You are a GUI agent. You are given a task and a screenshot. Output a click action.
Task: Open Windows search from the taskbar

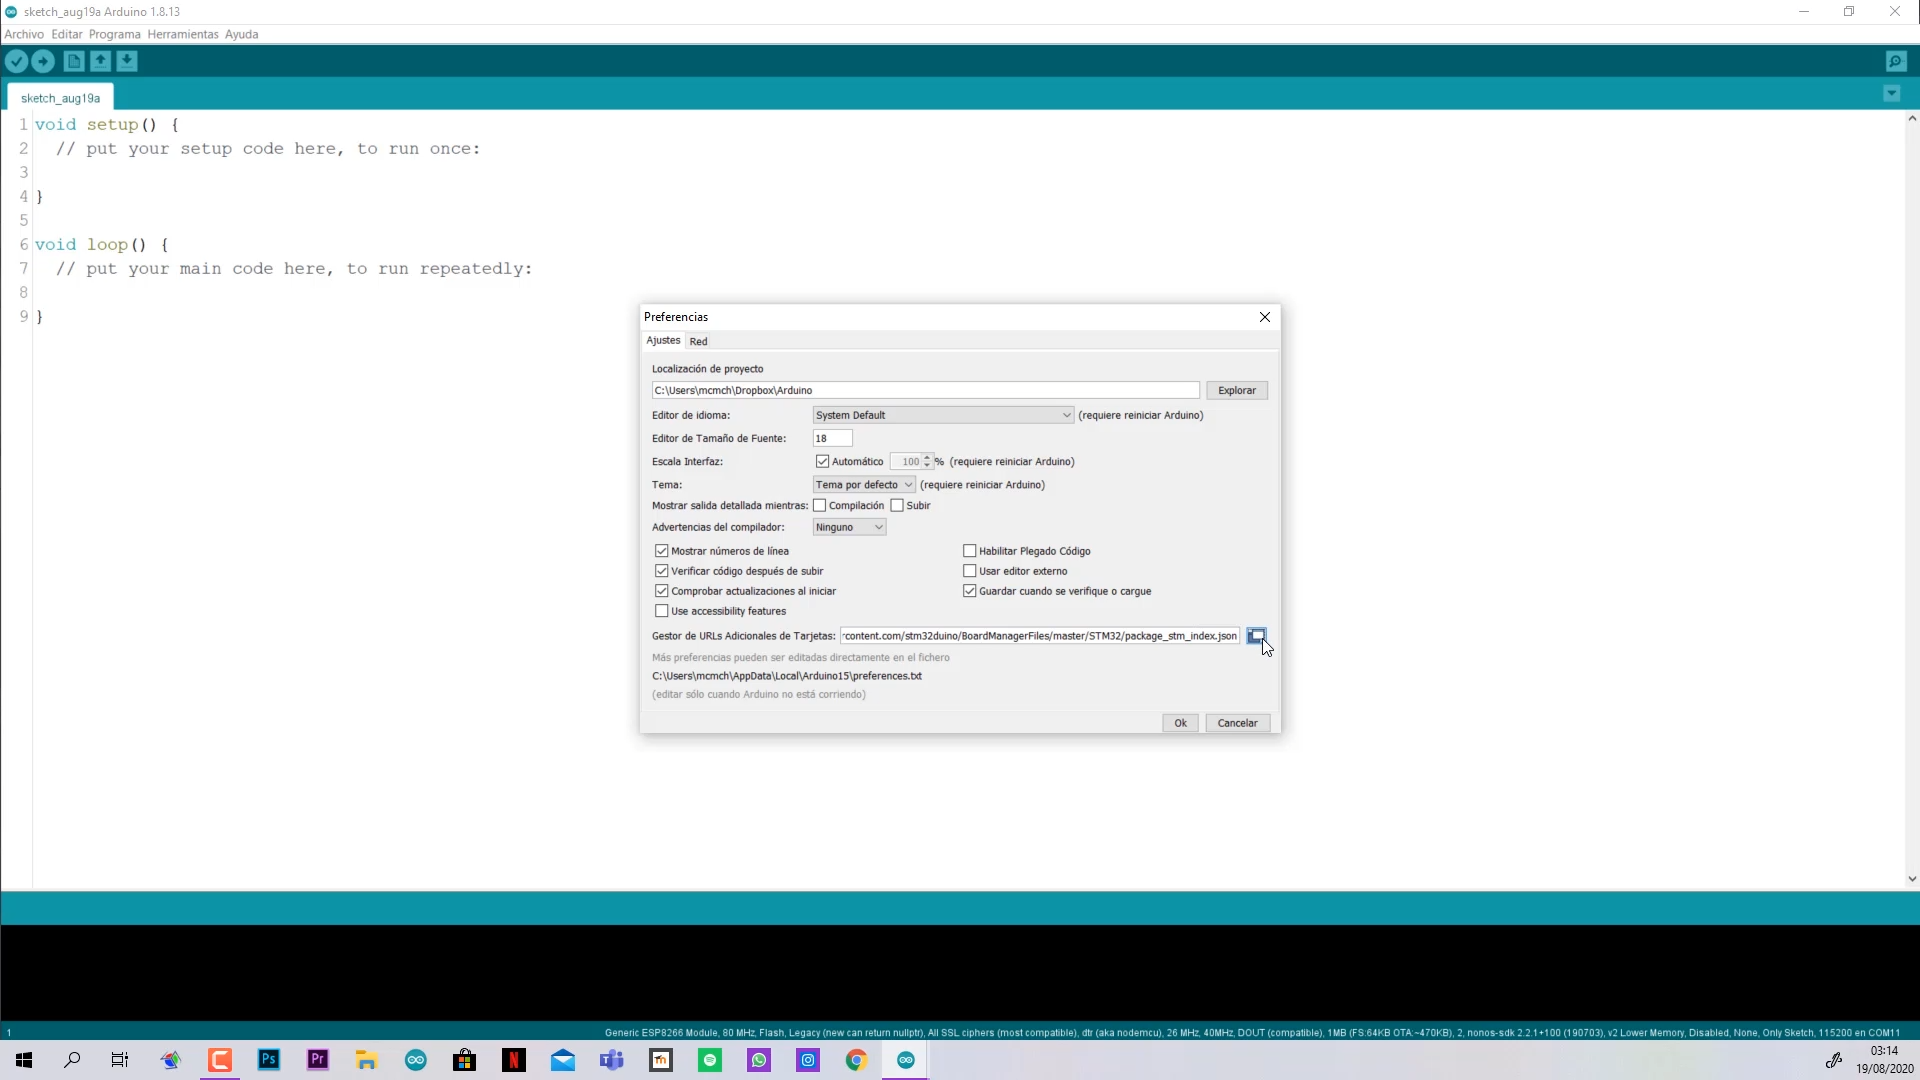point(72,1060)
